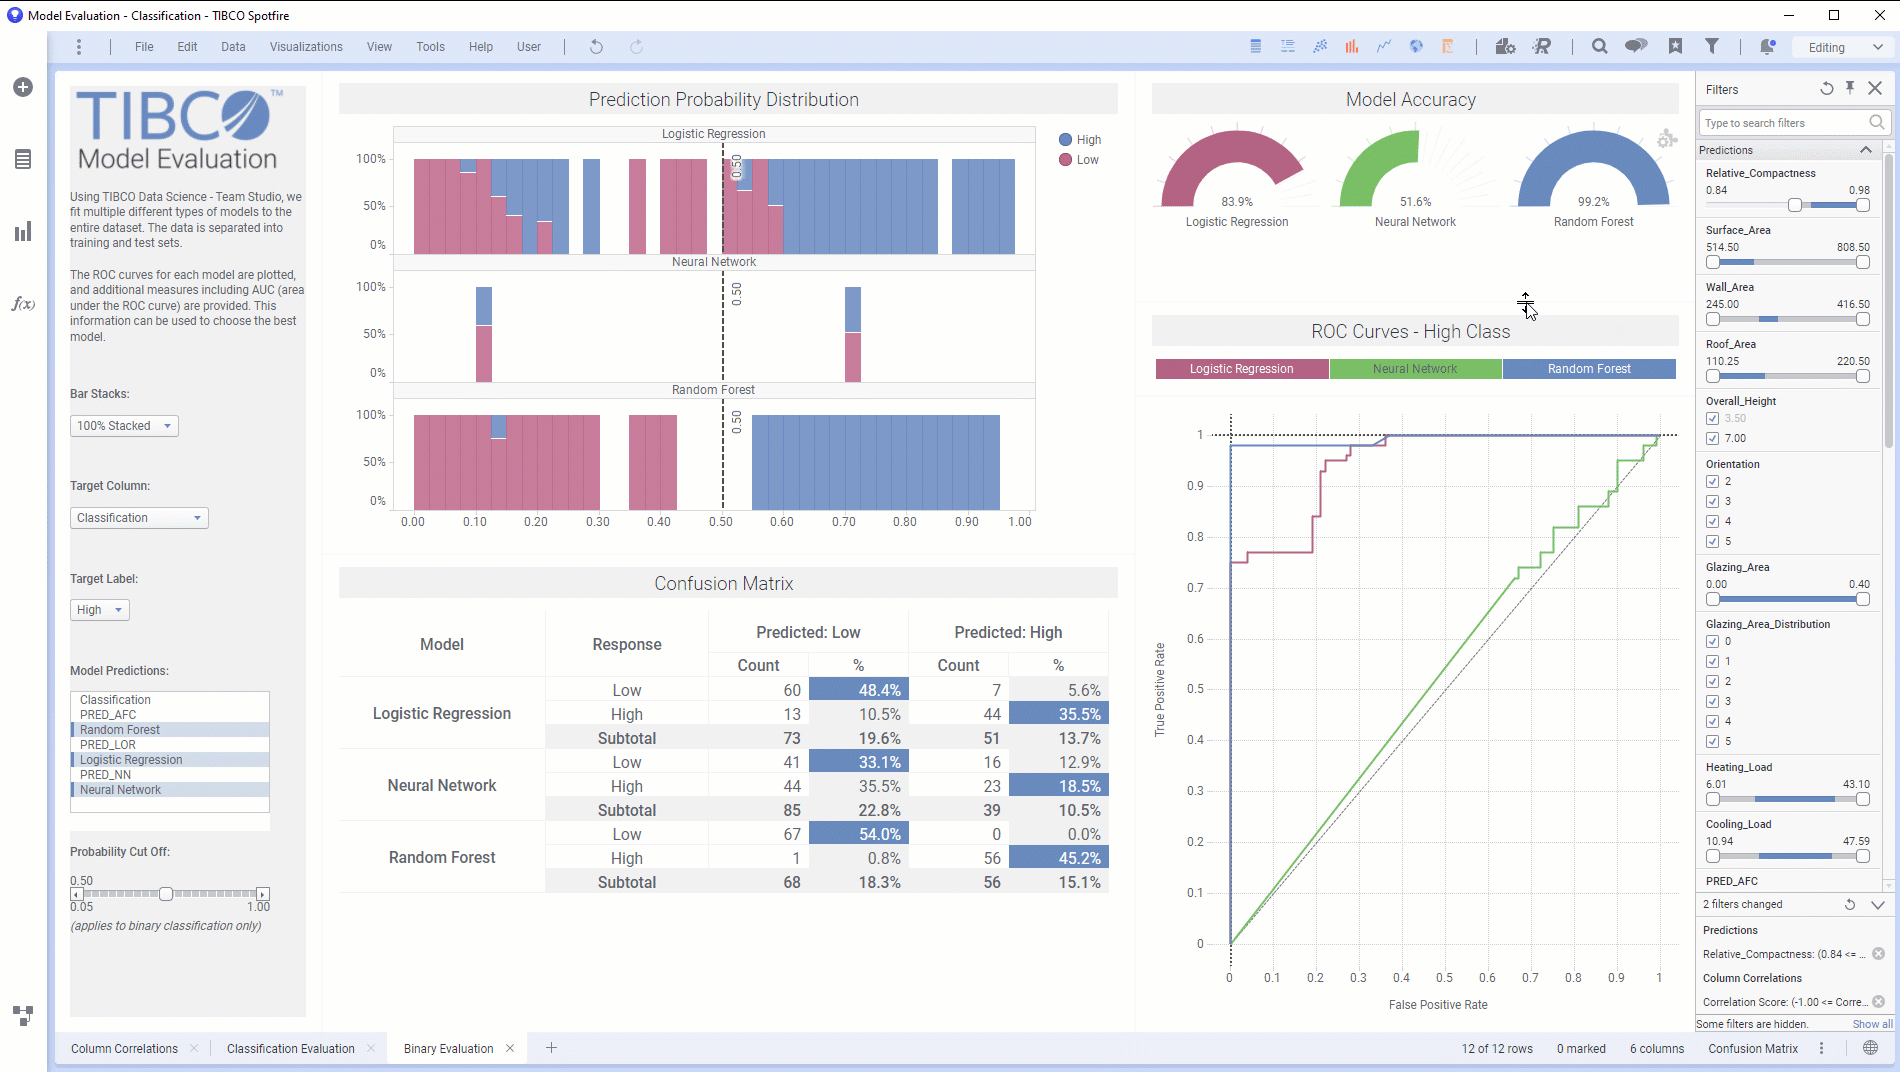
Task: Open the line chart visualization icon
Action: pos(1384,46)
